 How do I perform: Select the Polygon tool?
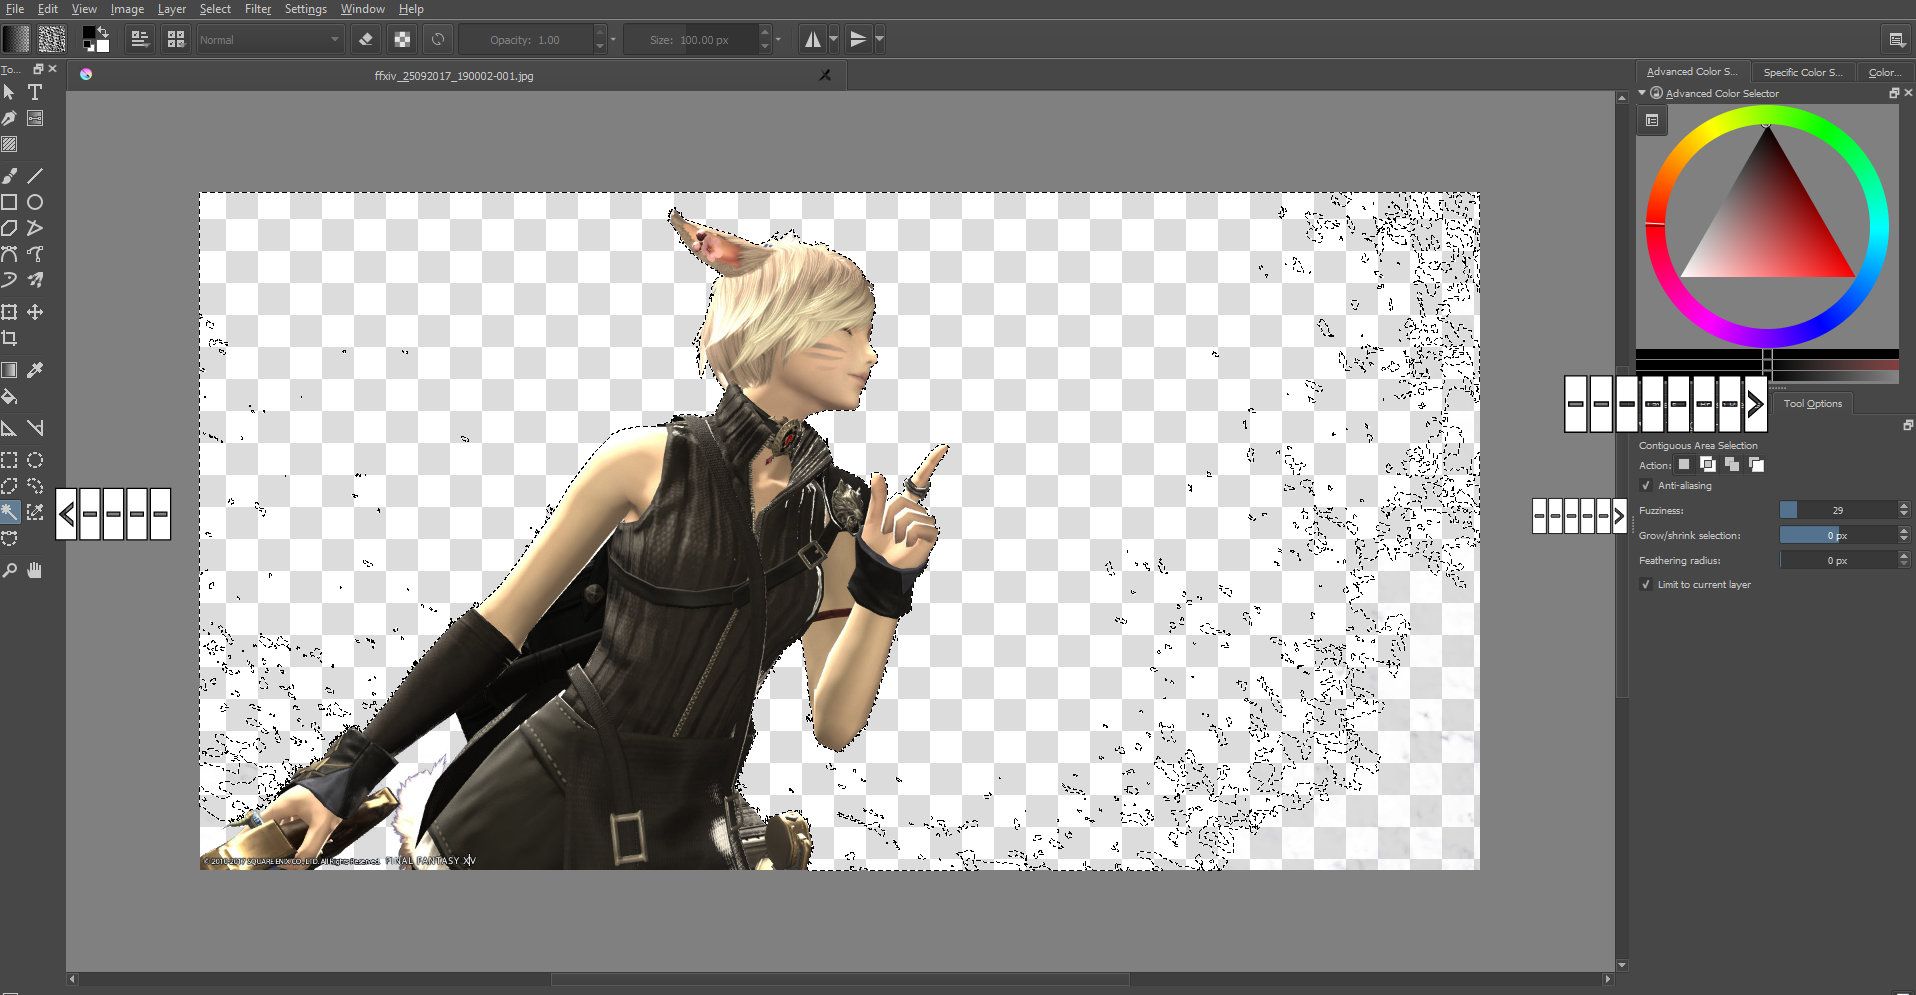point(9,228)
